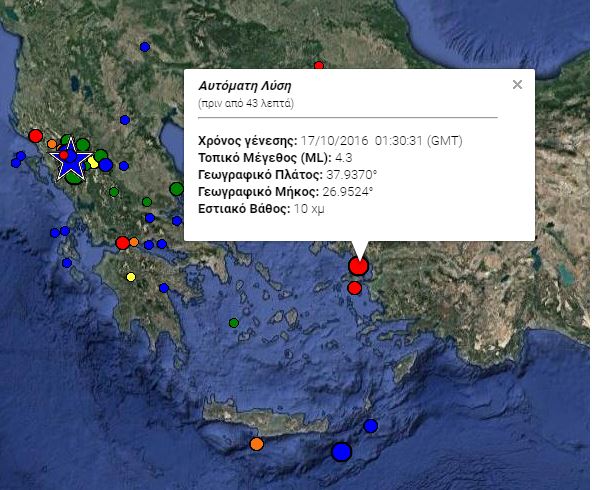The width and height of the screenshot is (592, 490).
Task: Click the origin time '17/10/2016 01:30:31 (GMT)'
Action: pyautogui.click(x=381, y=141)
